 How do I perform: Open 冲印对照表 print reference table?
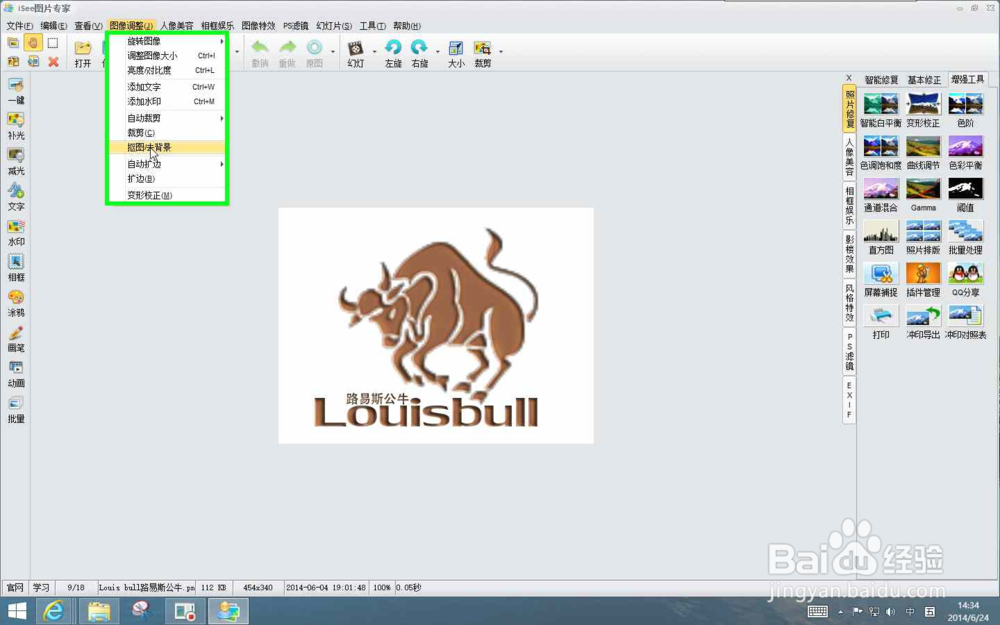click(x=965, y=322)
